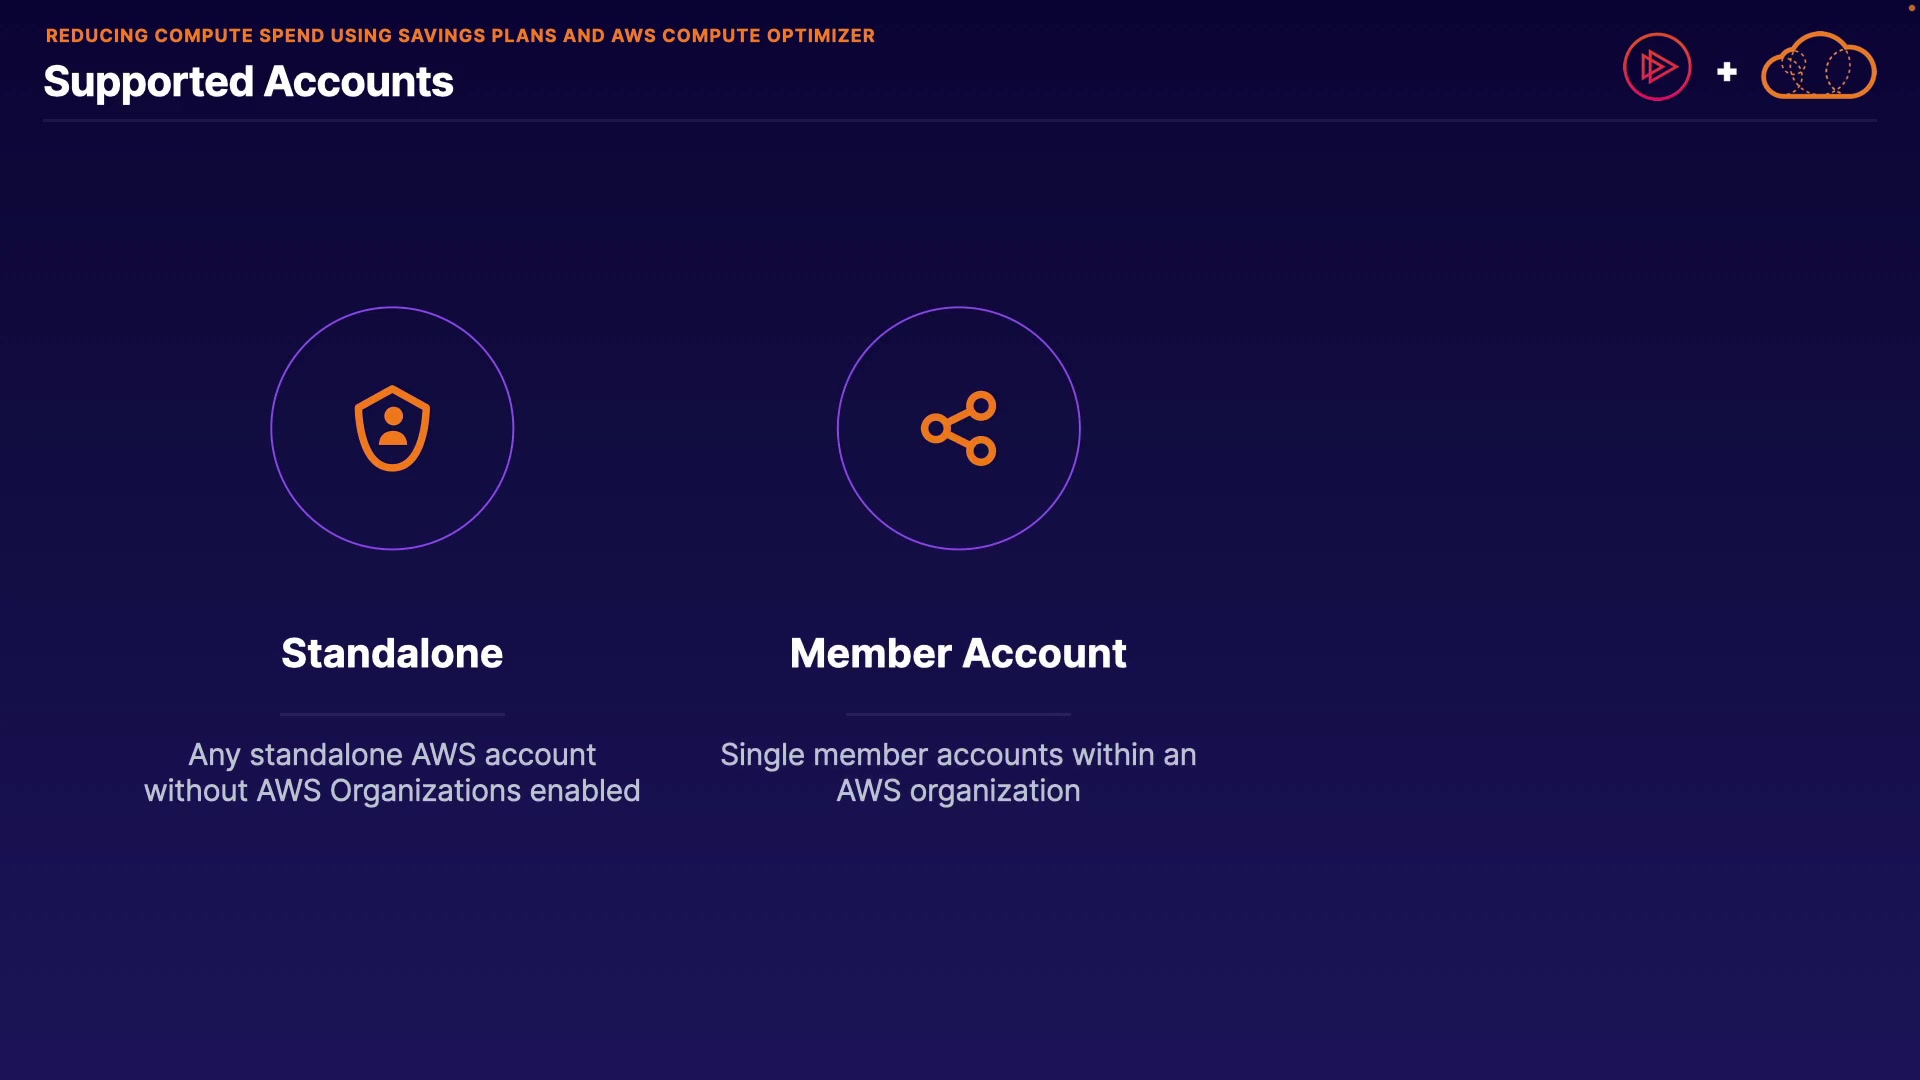Click the 'AWS organization' text line
The image size is (1920, 1080).
pyautogui.click(x=958, y=791)
